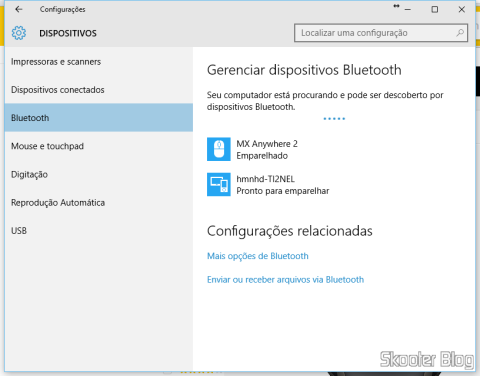Go back using the arrow in title bar

coord(19,9)
